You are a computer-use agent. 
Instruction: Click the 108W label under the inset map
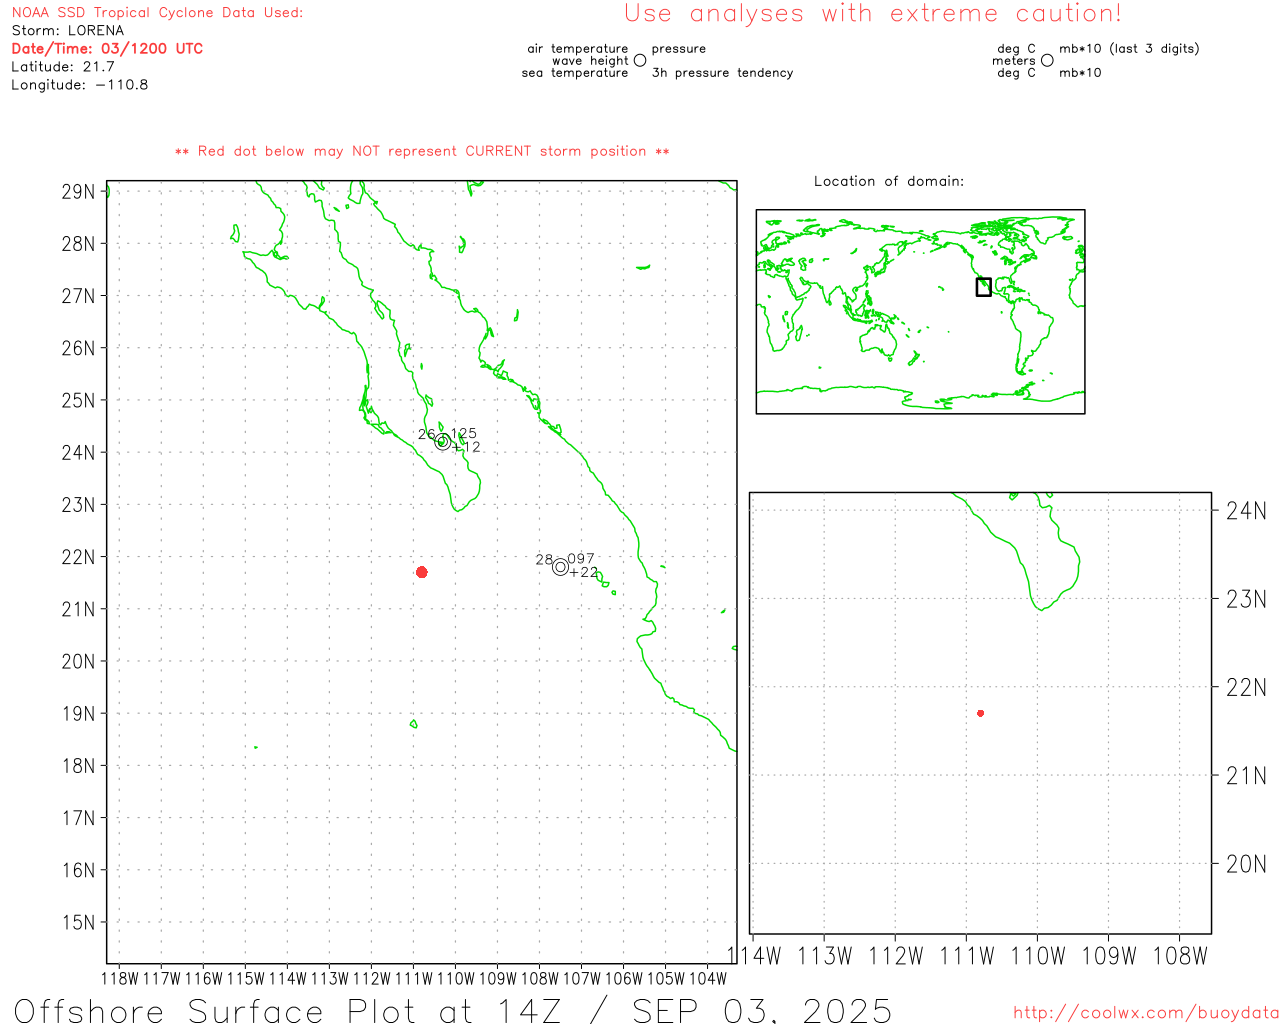click(x=1180, y=956)
